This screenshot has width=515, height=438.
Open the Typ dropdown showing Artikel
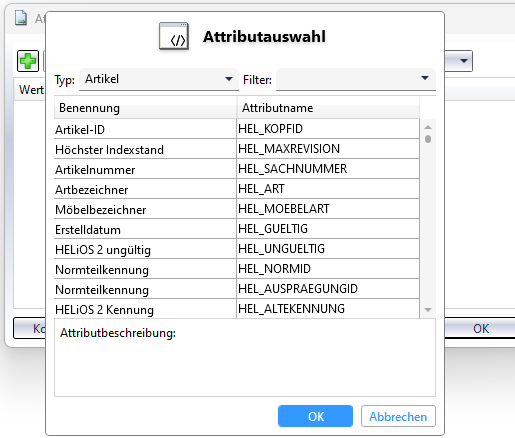click(159, 79)
